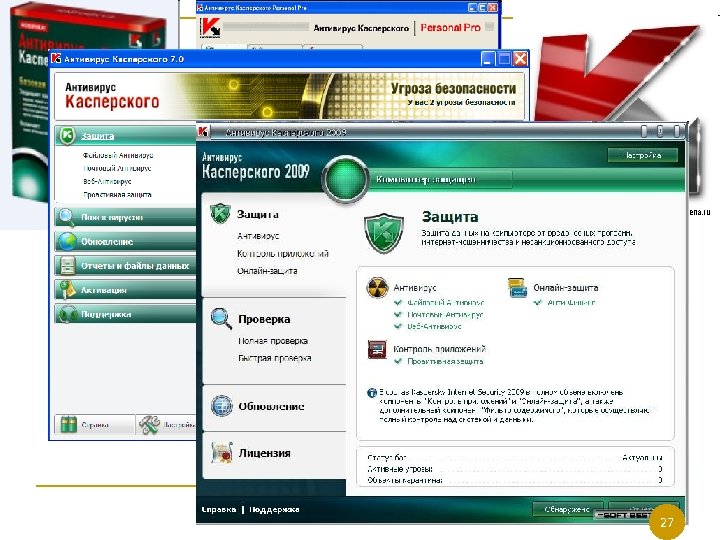Click the Защита shield icon in 7.0 window
Screen dimensions: 720x540
[x=68, y=136]
